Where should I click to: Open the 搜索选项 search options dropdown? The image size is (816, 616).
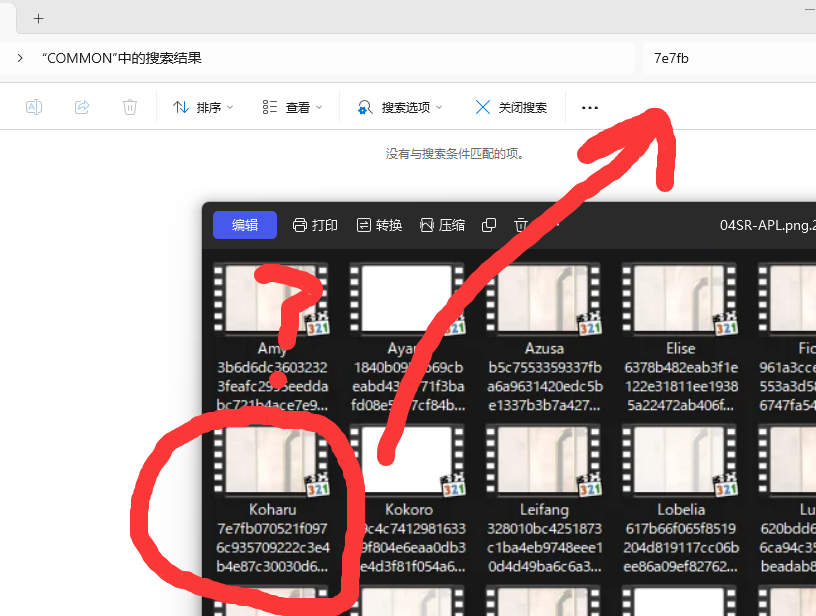[x=400, y=107]
